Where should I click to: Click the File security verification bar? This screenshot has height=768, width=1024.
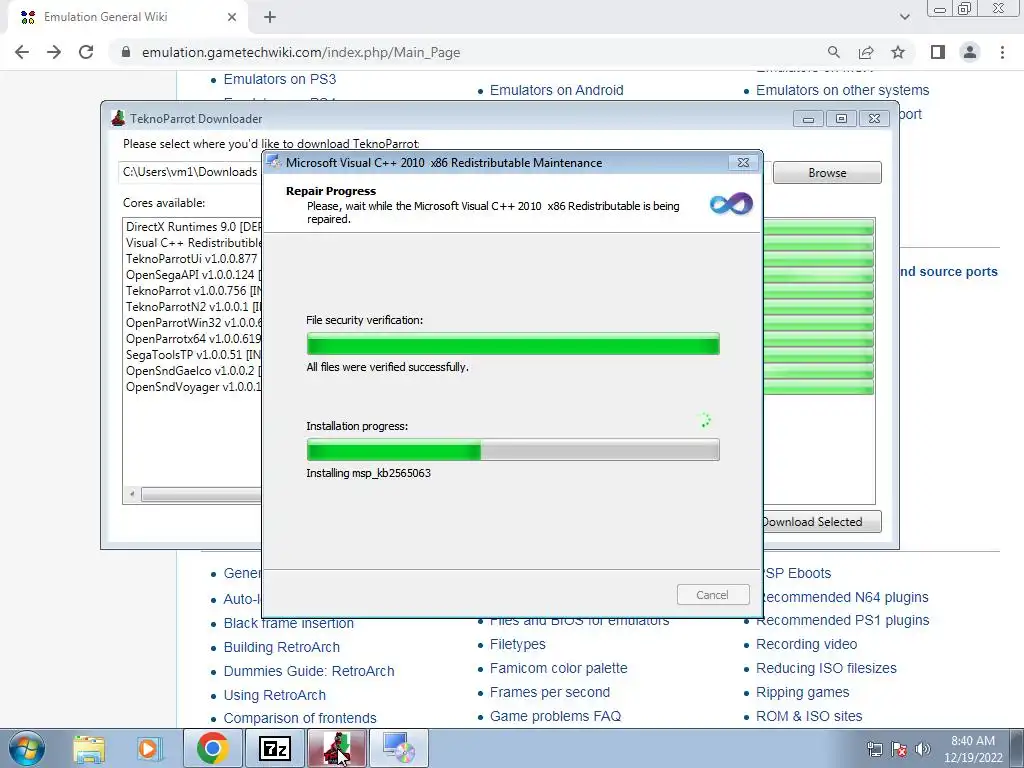[513, 344]
